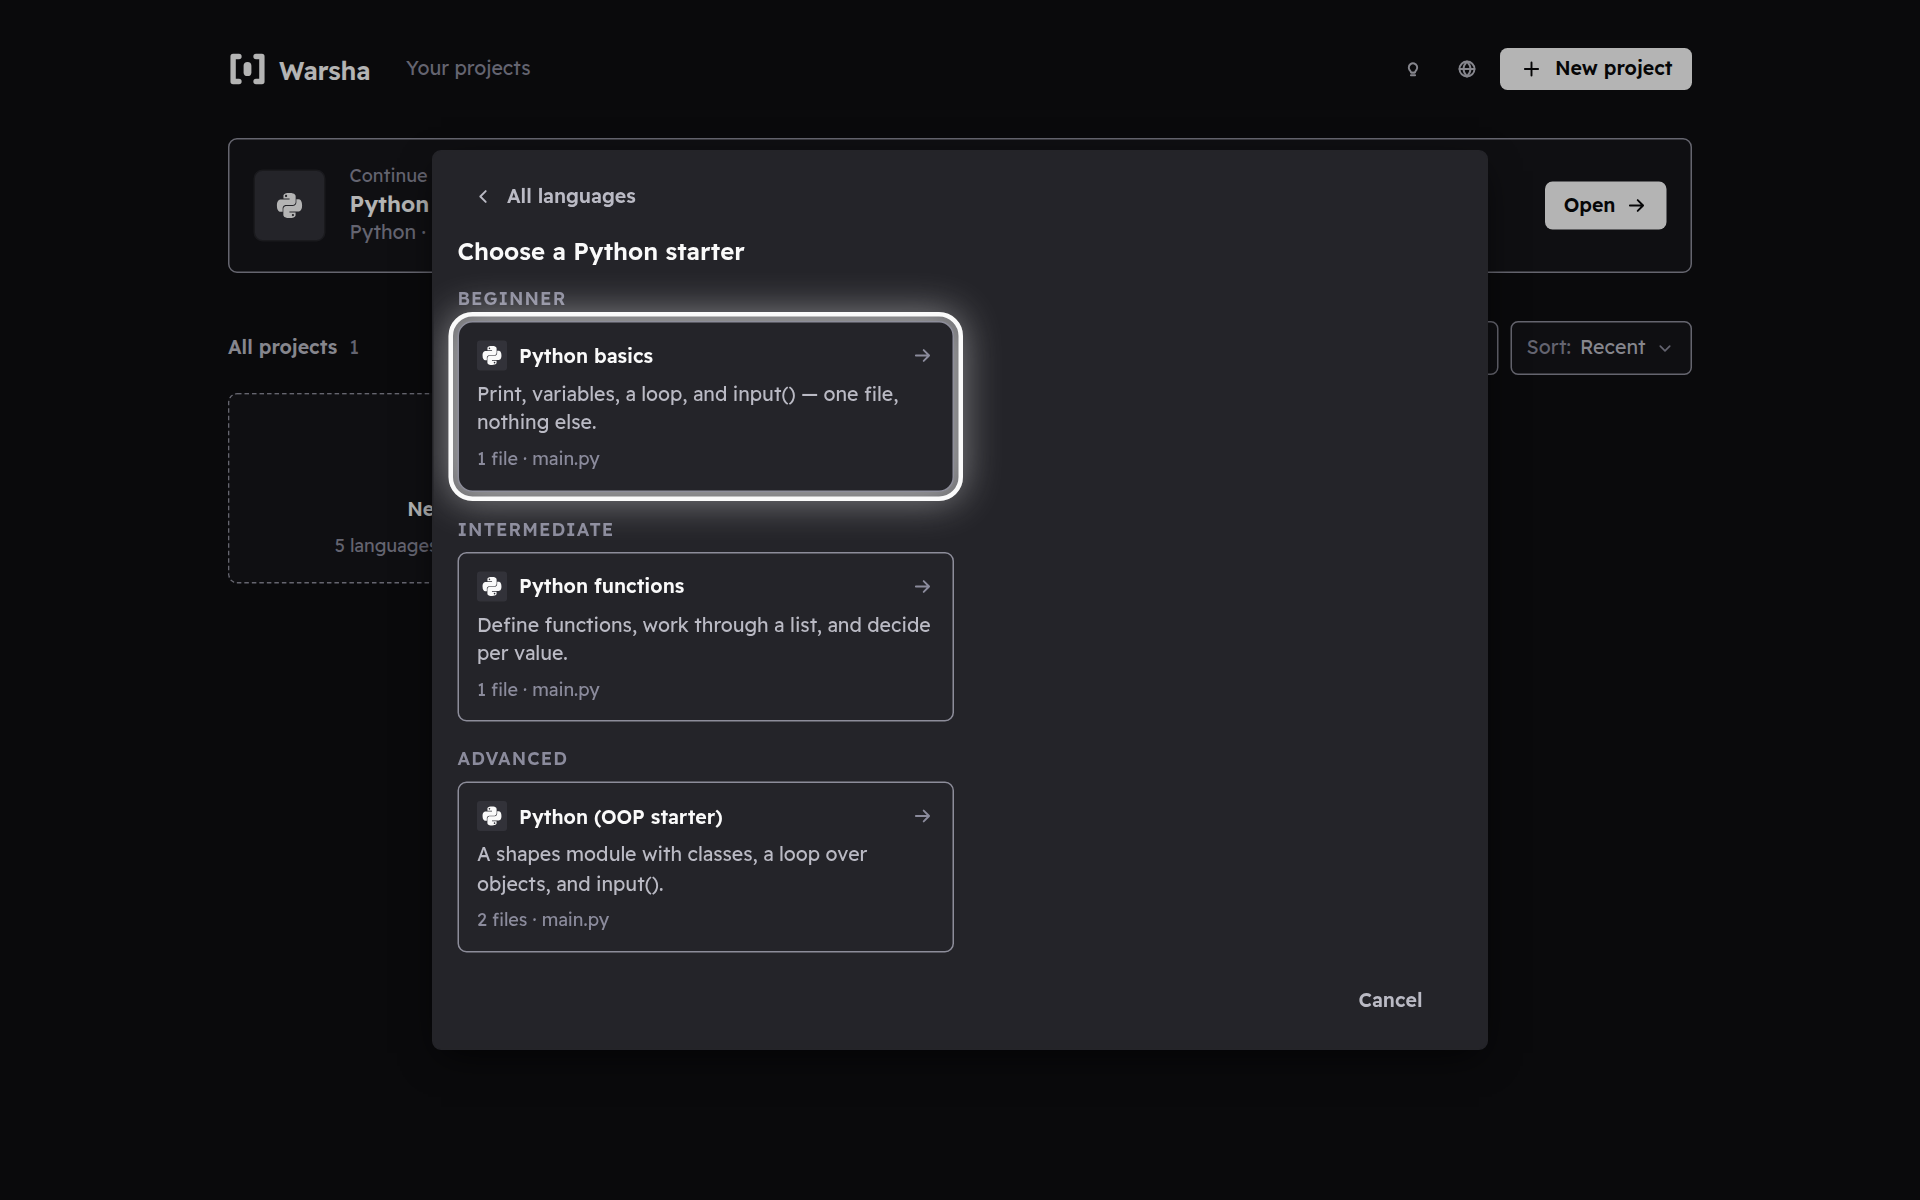
Task: Expand the Sort: Recent dropdown
Action: tap(1600, 348)
